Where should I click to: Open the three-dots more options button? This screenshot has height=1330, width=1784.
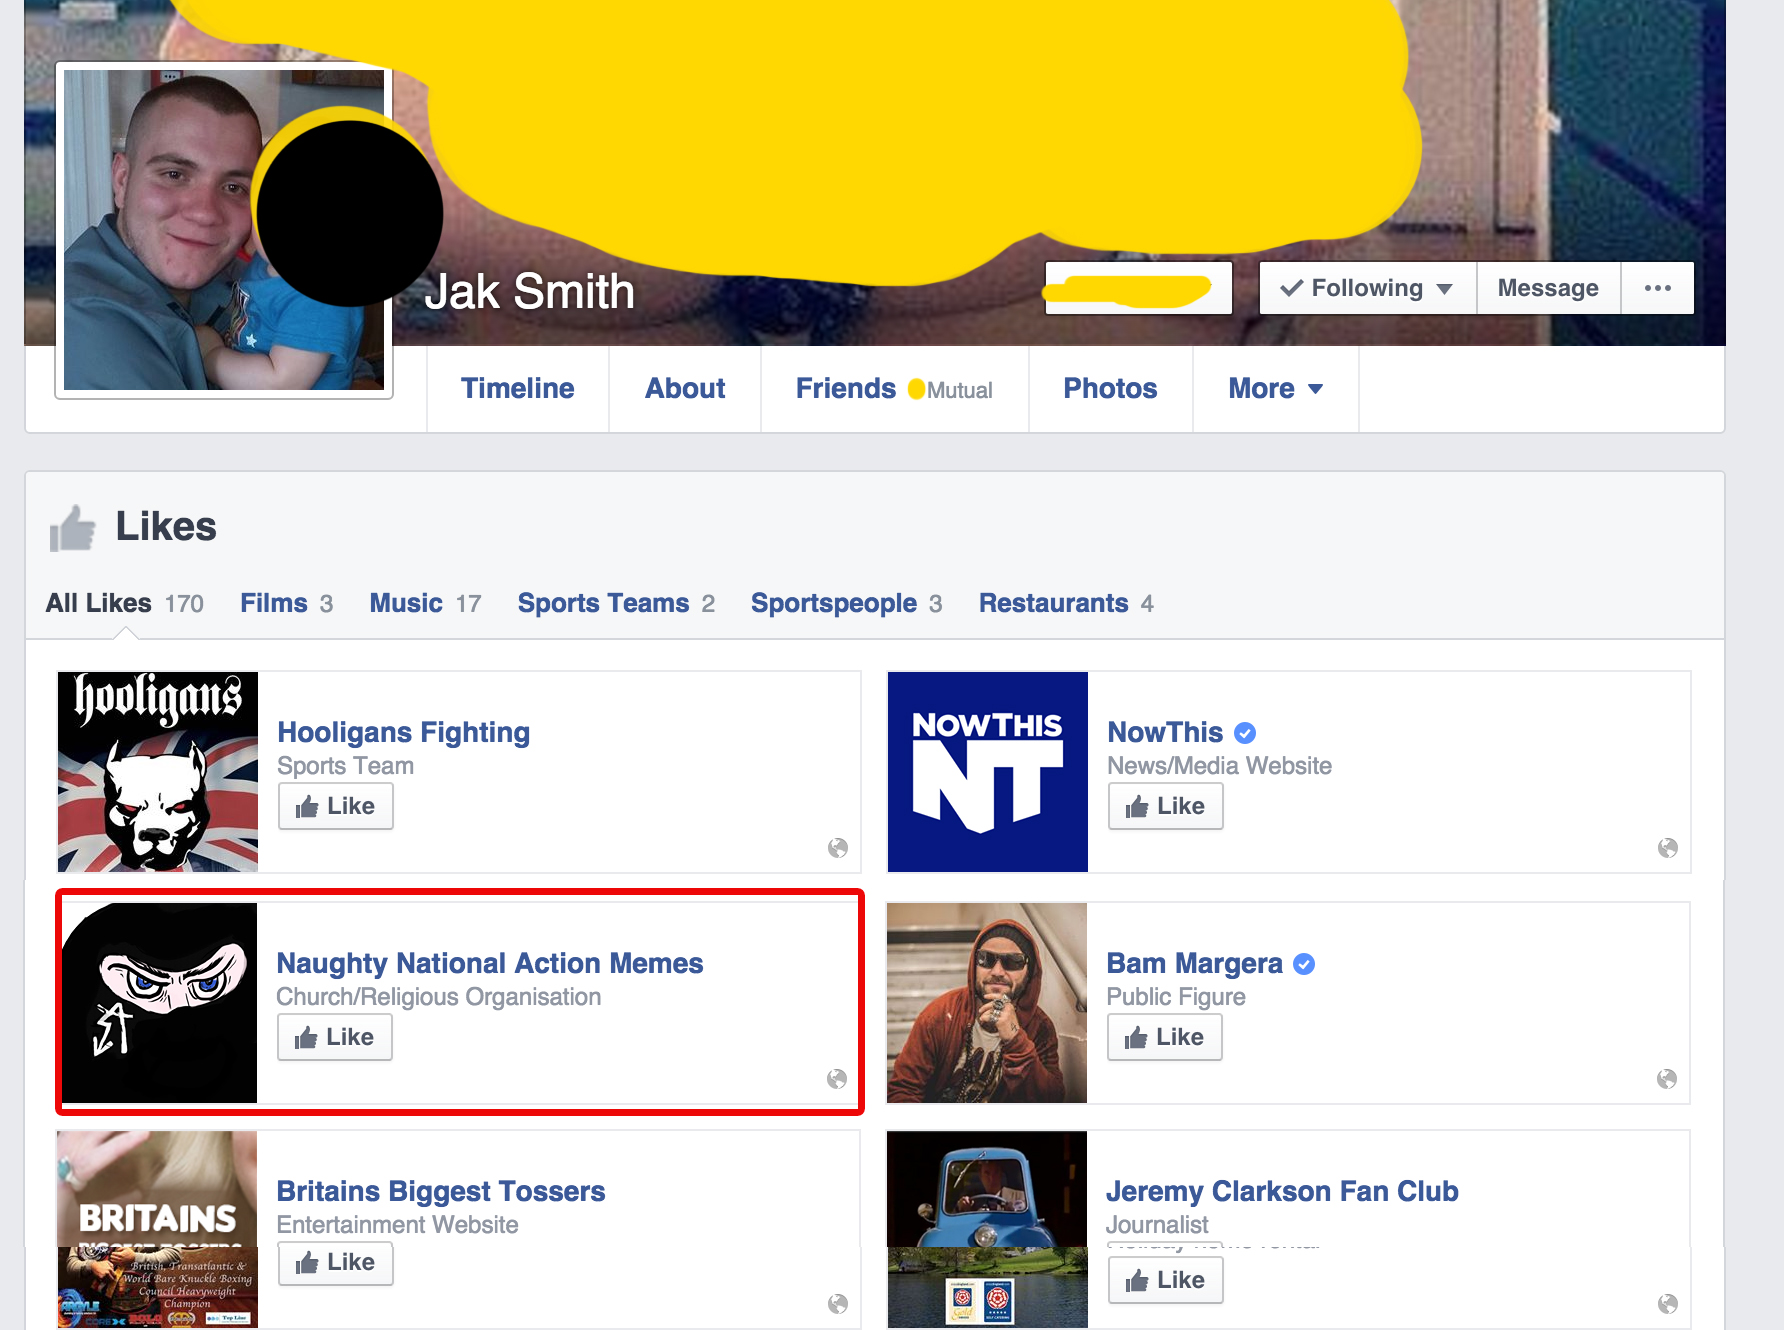click(1657, 288)
